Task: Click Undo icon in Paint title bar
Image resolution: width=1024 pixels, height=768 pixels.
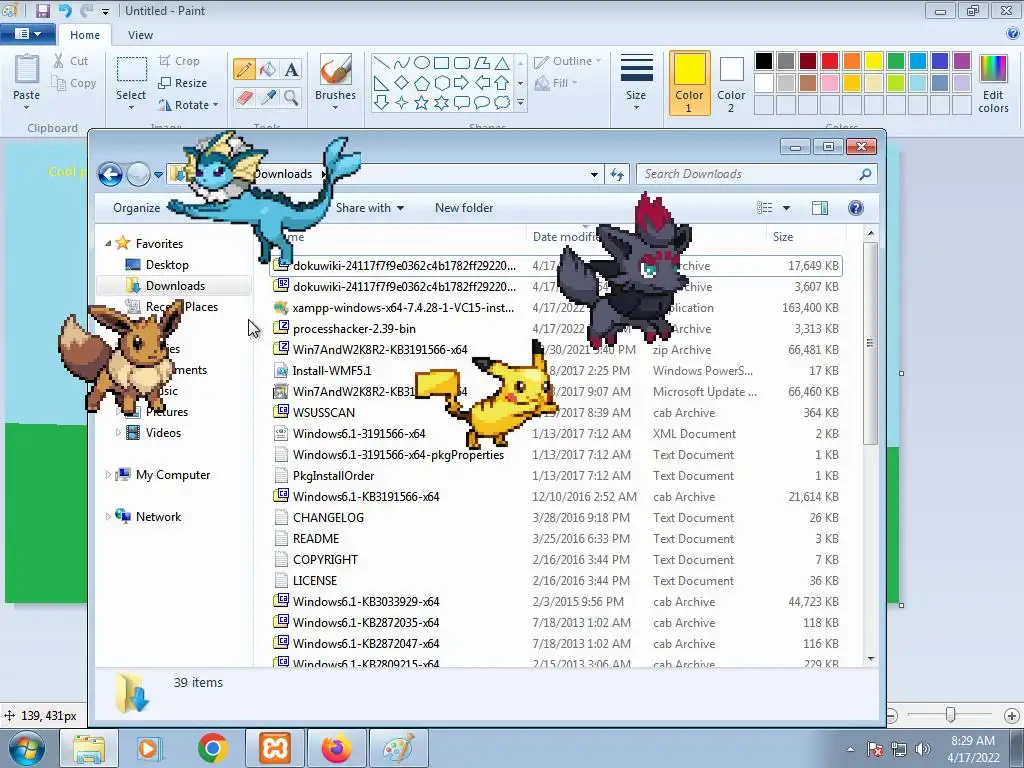Action: [x=65, y=10]
